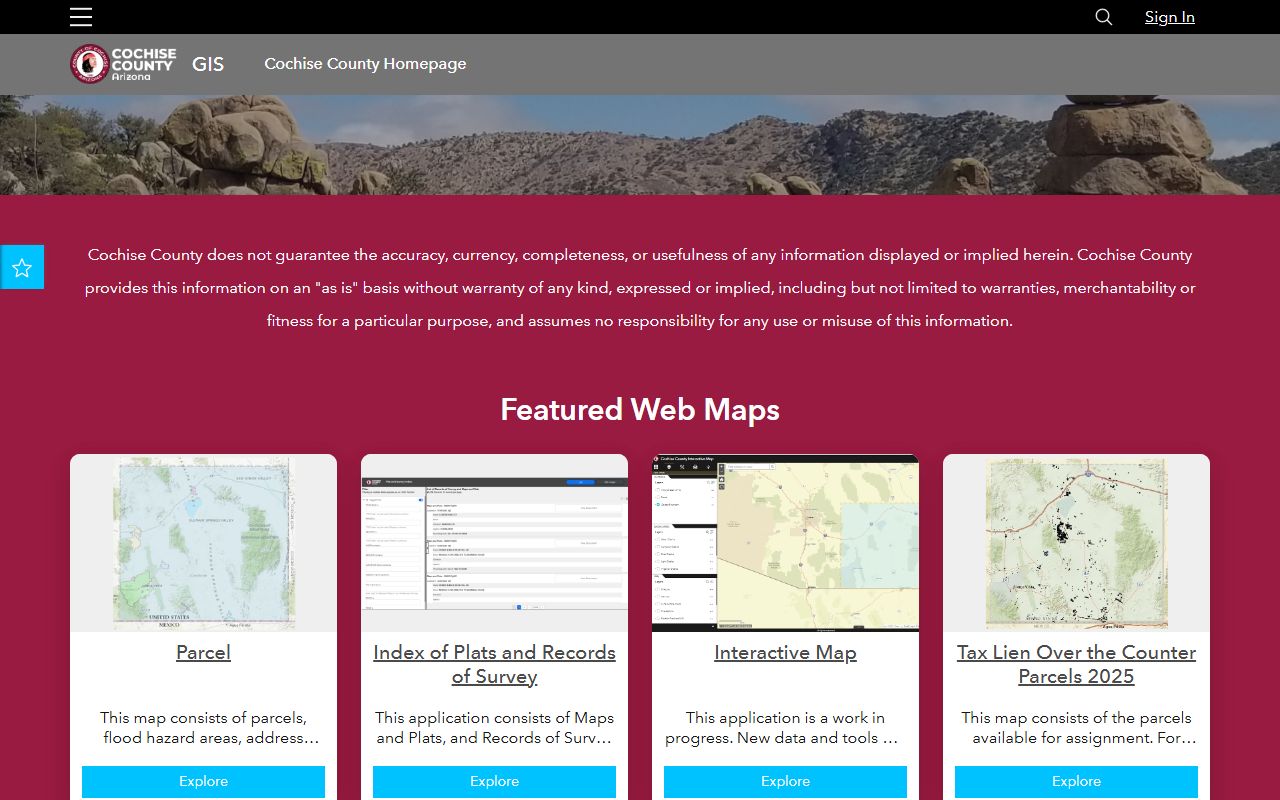This screenshot has width=1280, height=800.
Task: Click the Cochise County Arizona logo
Action: [x=123, y=64]
